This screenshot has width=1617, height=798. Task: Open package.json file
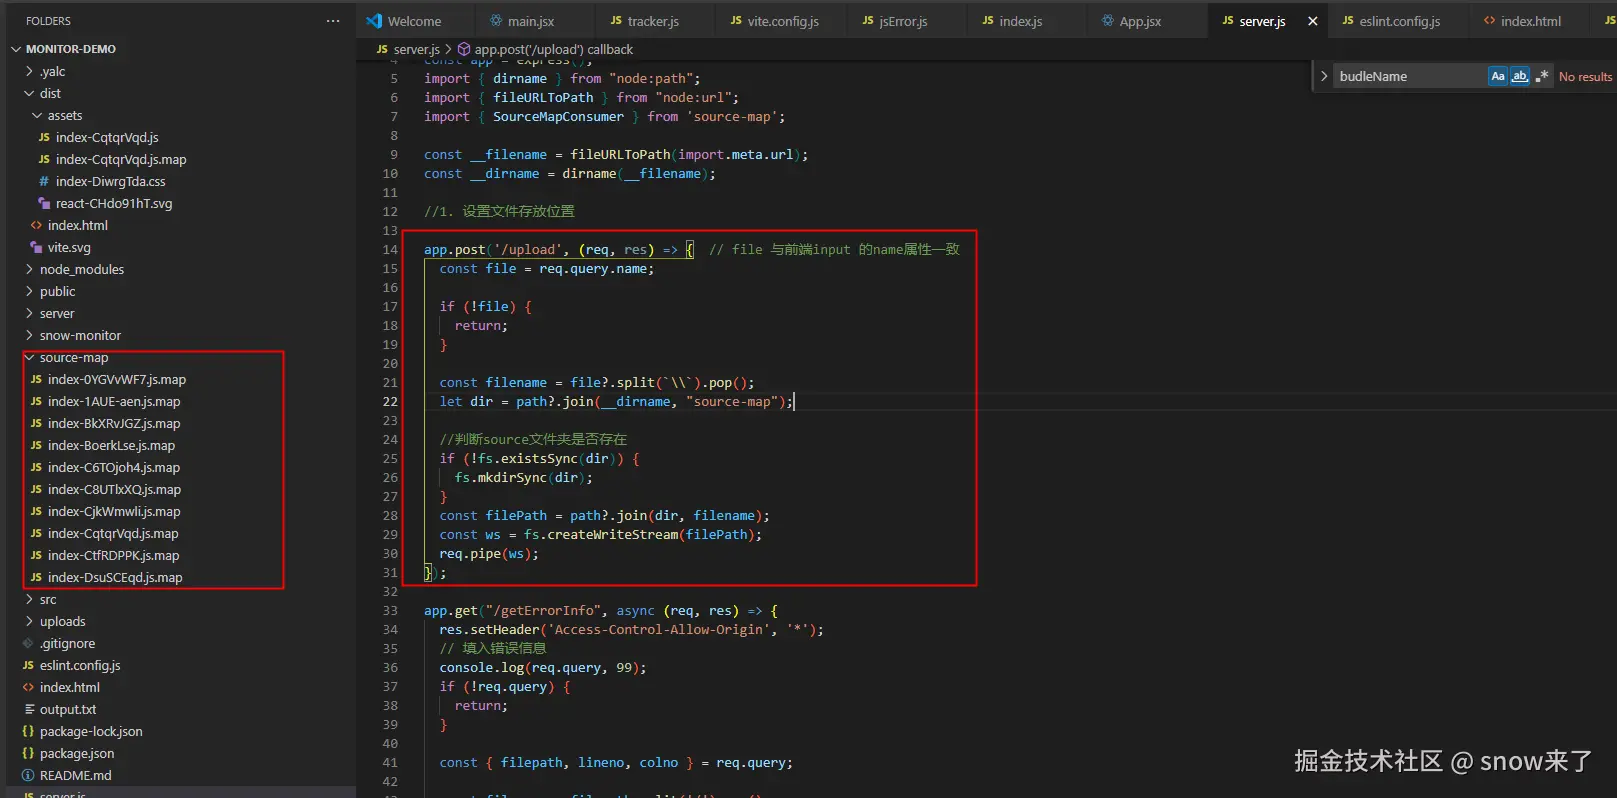tap(77, 753)
